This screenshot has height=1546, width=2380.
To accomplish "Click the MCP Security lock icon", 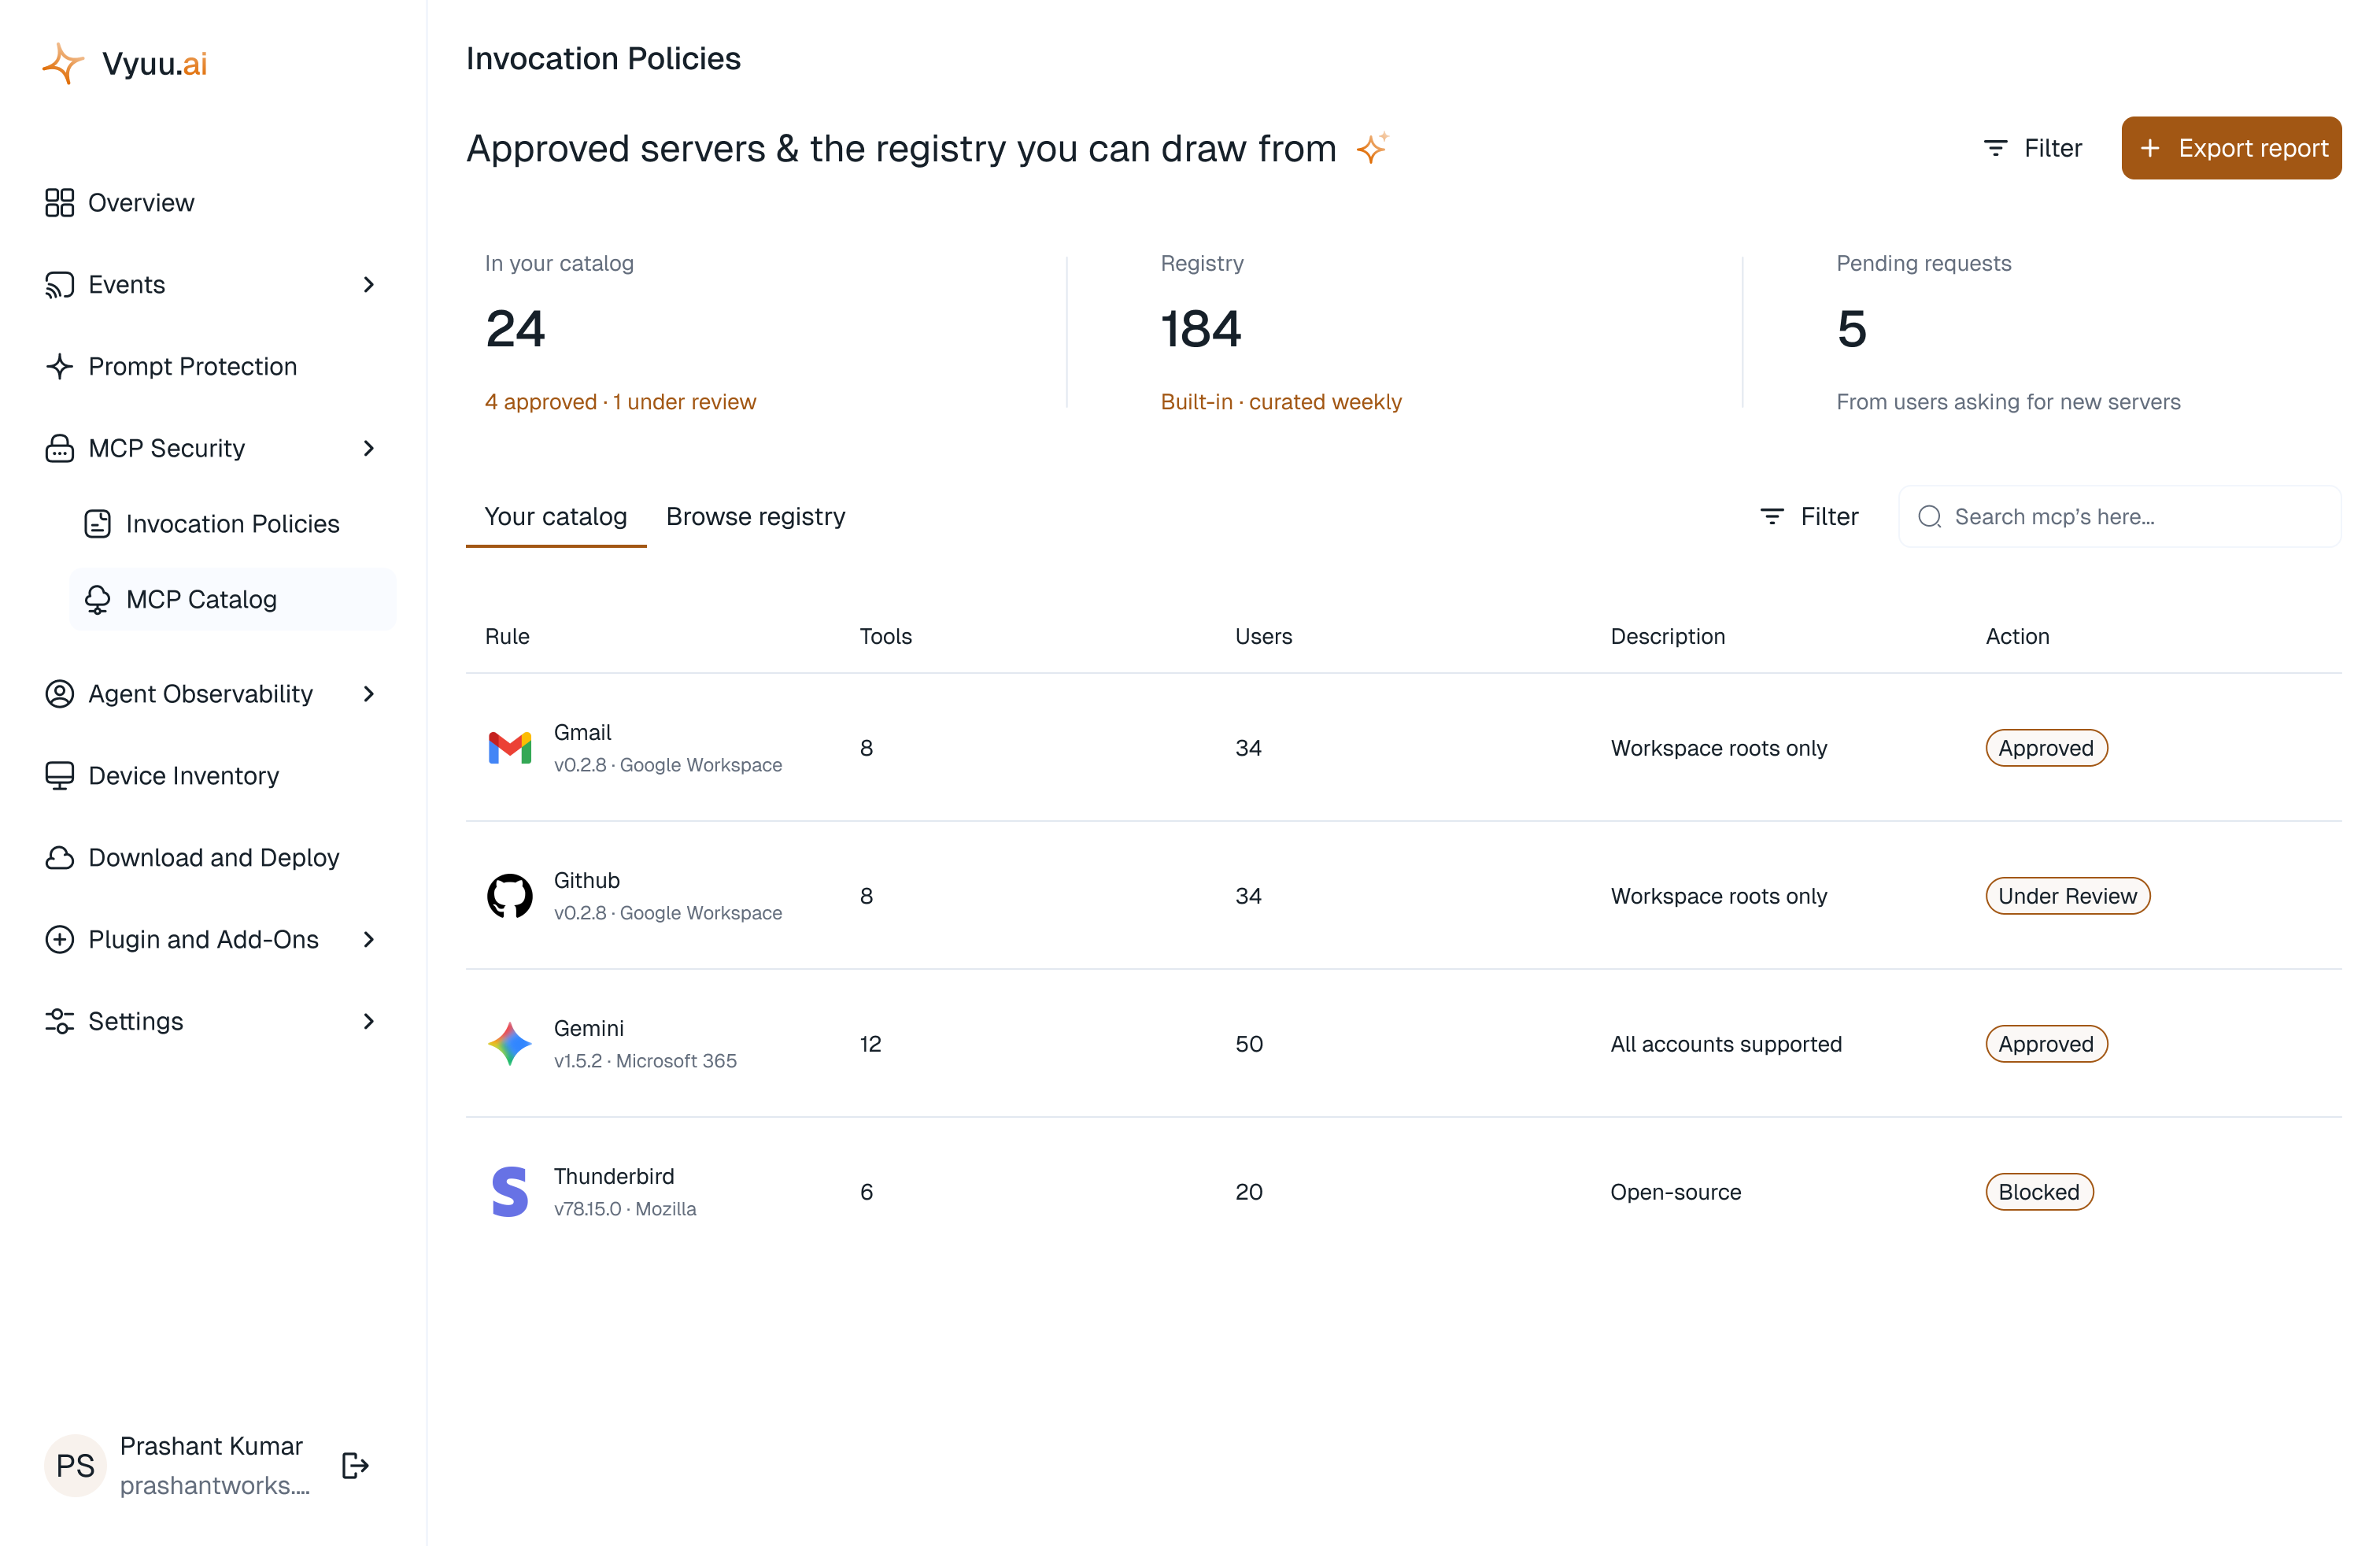I will [59, 448].
